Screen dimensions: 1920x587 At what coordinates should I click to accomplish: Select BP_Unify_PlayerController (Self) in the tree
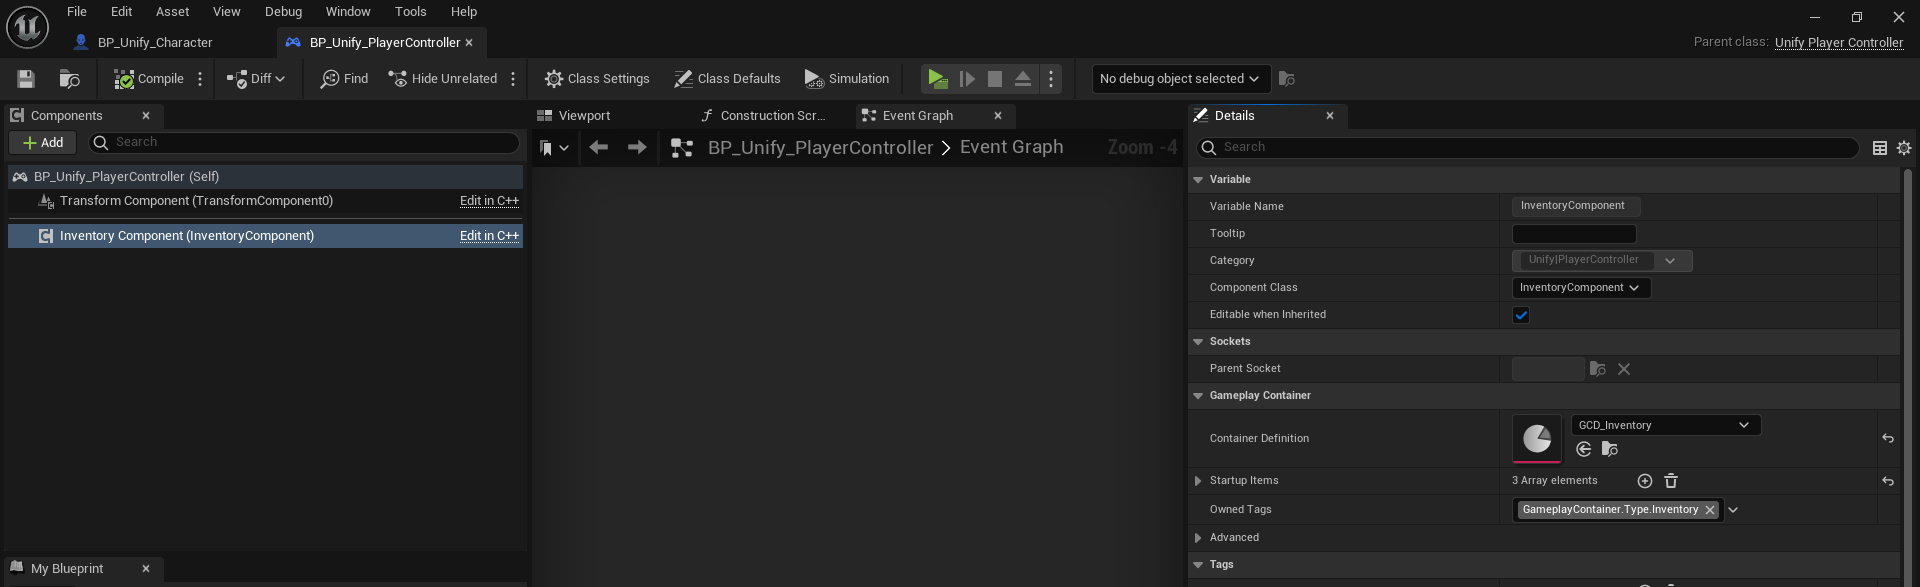click(265, 177)
